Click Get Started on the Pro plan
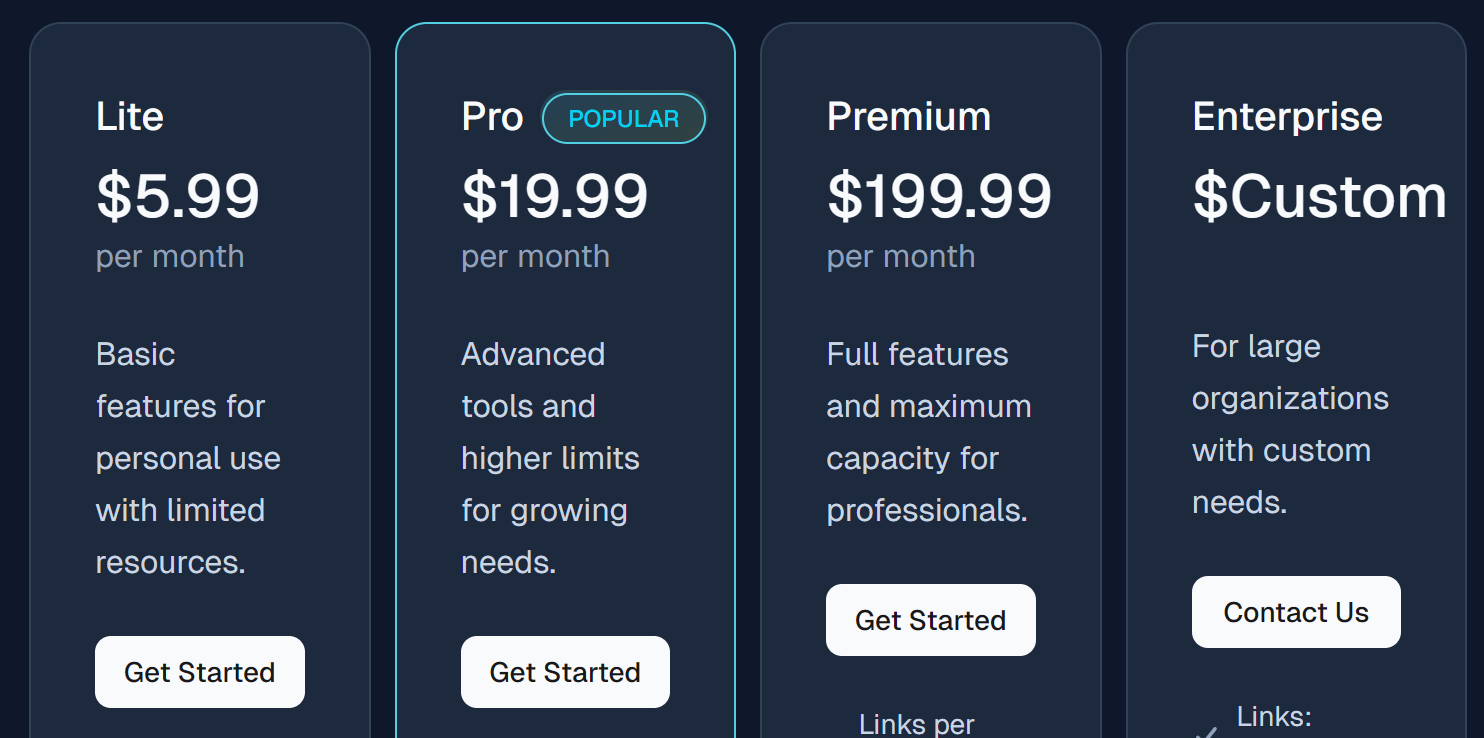 (565, 672)
